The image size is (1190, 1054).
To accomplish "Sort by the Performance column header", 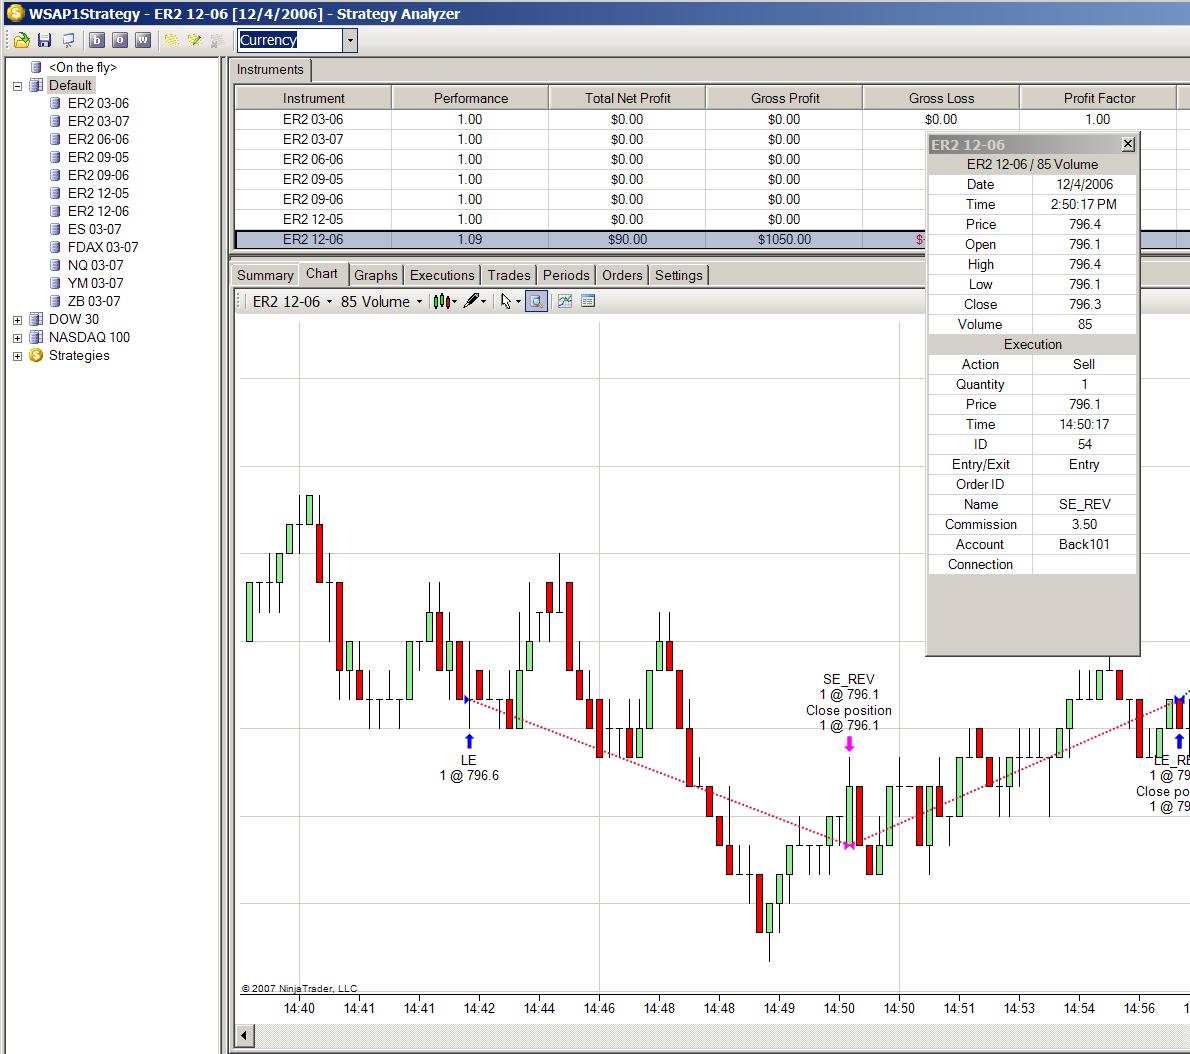I will [471, 99].
